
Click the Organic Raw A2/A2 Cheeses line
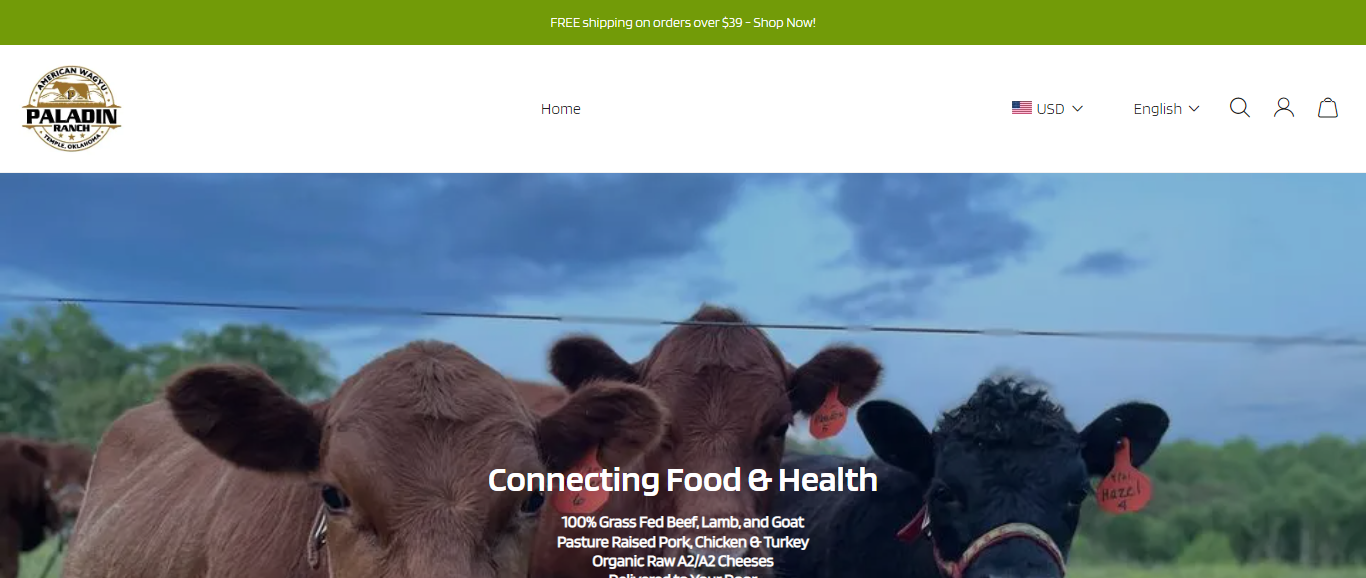click(x=683, y=562)
